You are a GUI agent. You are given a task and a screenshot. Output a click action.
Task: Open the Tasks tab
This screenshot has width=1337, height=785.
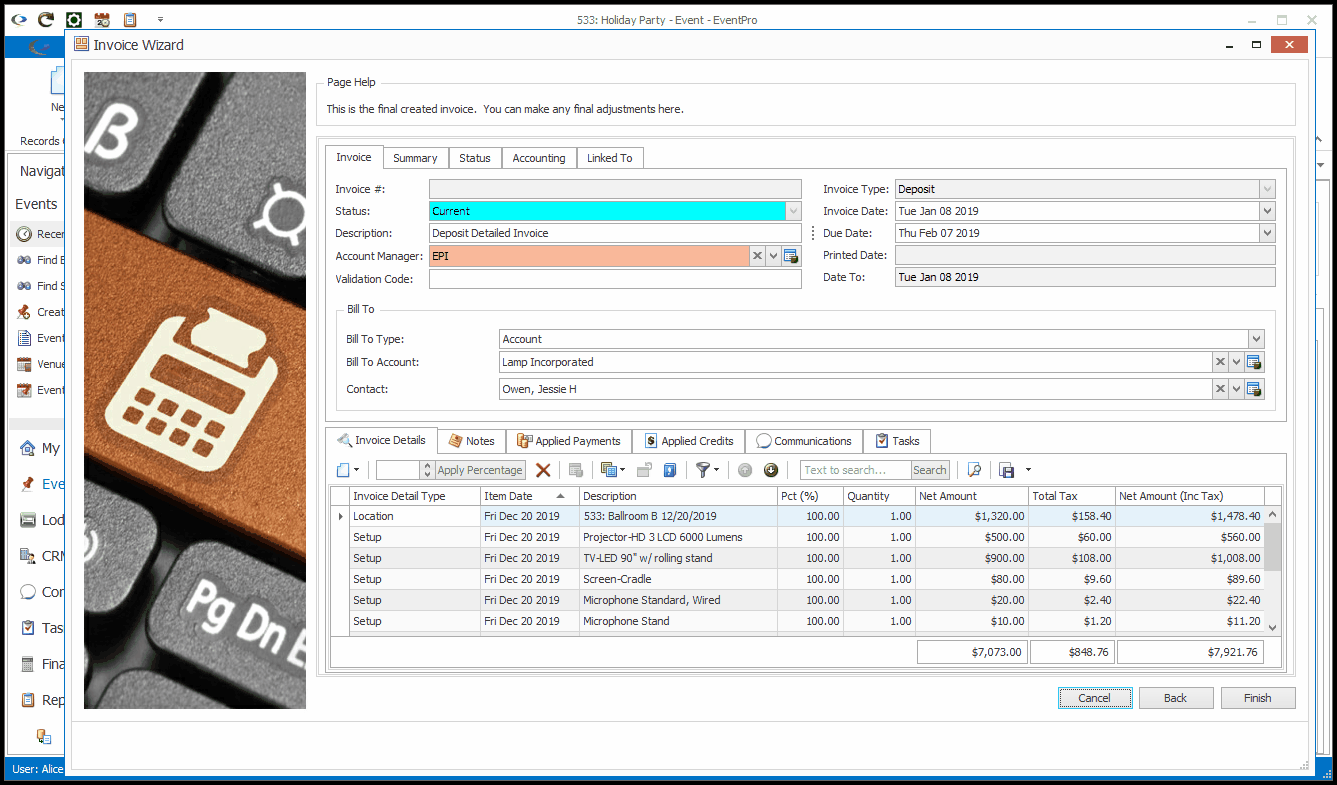pos(897,441)
